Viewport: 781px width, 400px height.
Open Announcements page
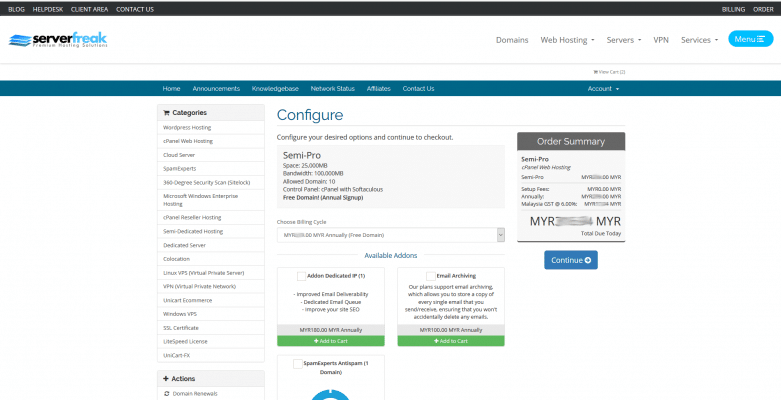[216, 89]
